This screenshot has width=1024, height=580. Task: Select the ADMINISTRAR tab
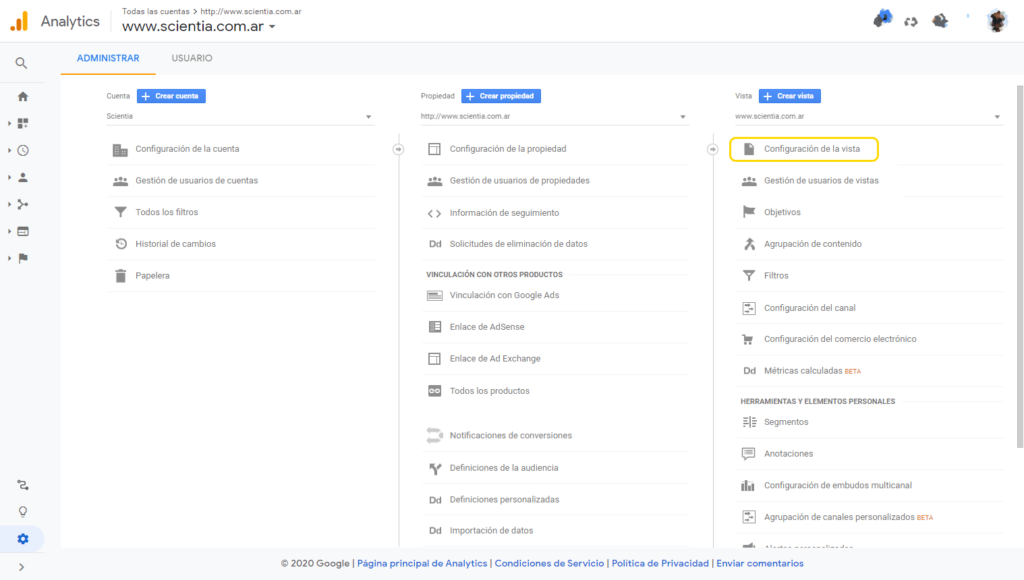107,58
